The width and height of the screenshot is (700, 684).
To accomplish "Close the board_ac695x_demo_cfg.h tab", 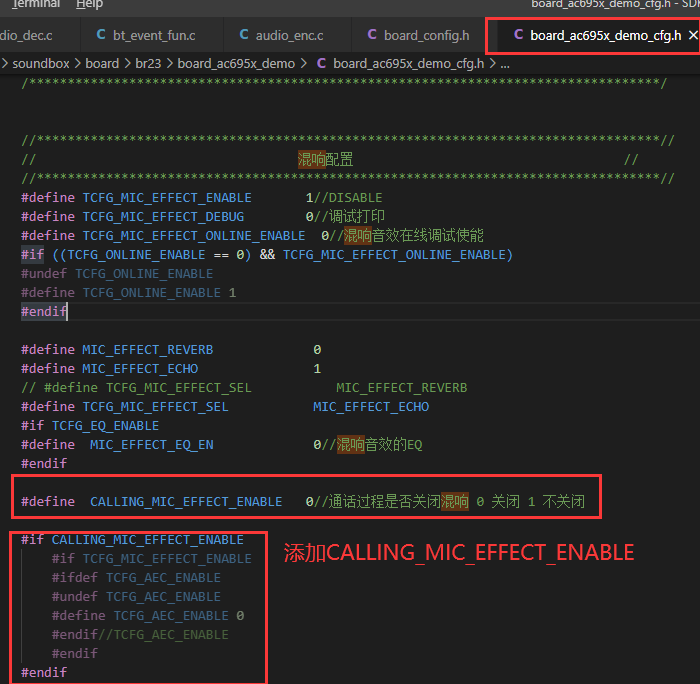I will pyautogui.click(x=693, y=35).
